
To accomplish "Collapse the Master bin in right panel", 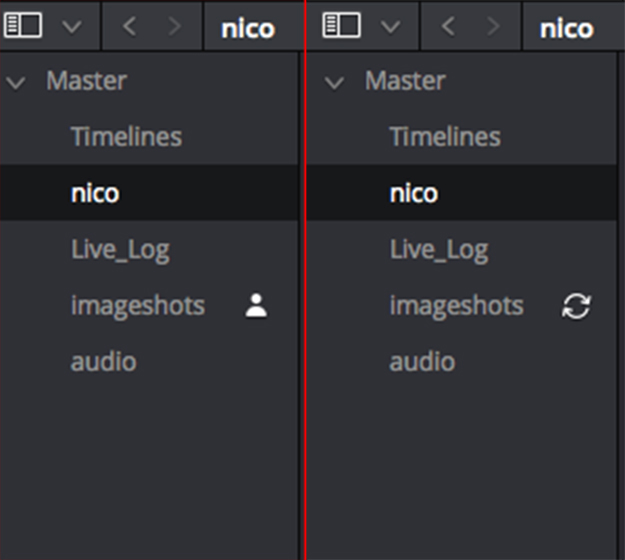I will pos(334,82).
